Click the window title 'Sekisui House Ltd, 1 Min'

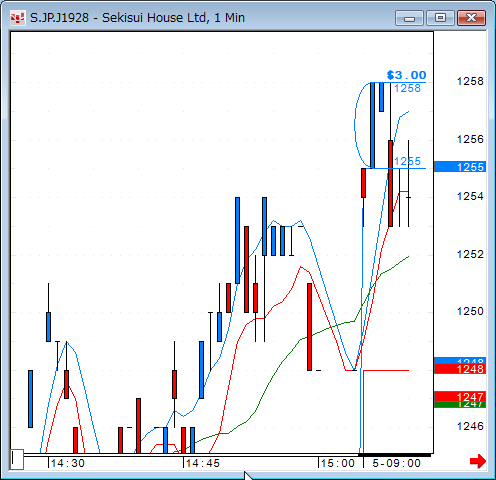(173, 18)
